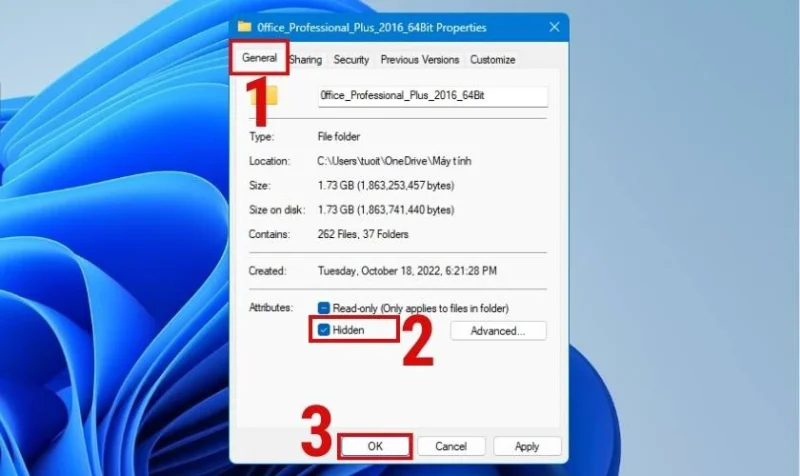Image resolution: width=800 pixels, height=476 pixels.
Task: Toggle the Hidden attribute checkbox
Action: point(324,330)
